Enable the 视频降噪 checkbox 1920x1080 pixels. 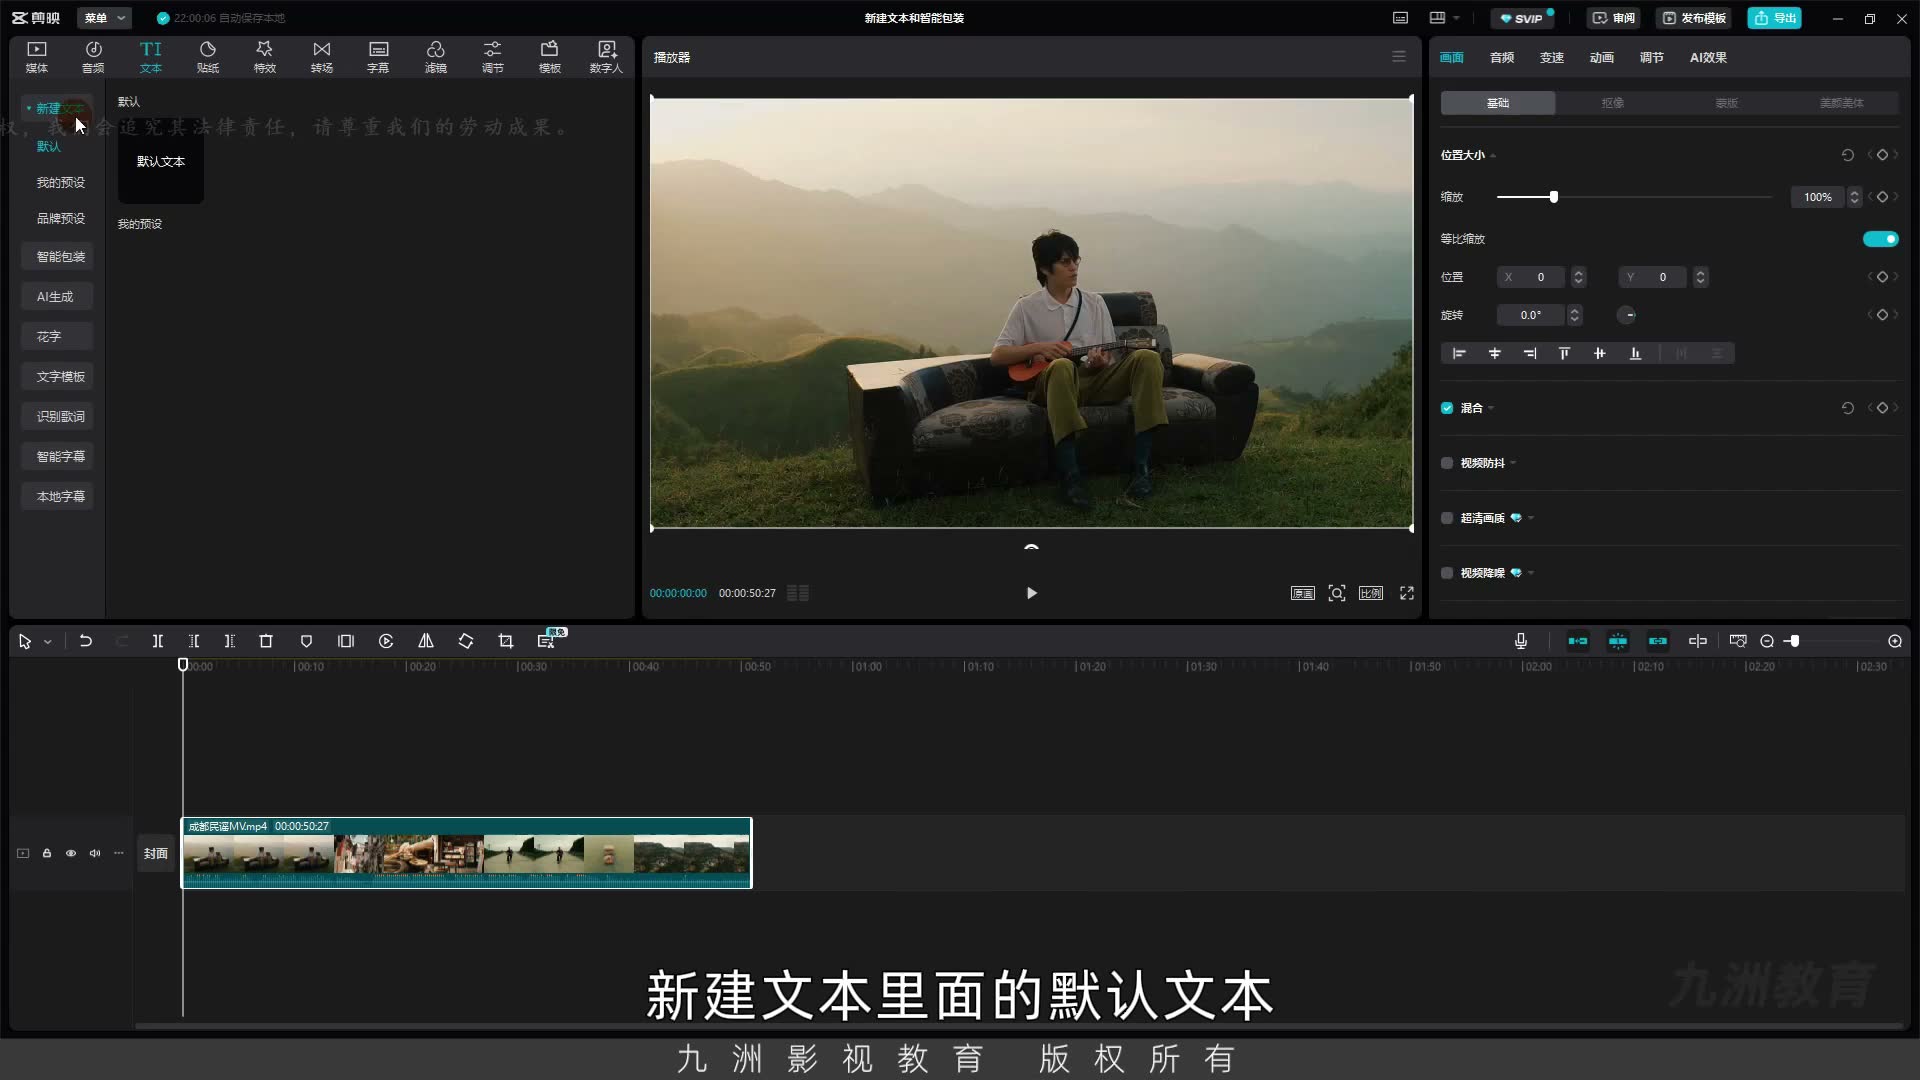click(x=1447, y=573)
